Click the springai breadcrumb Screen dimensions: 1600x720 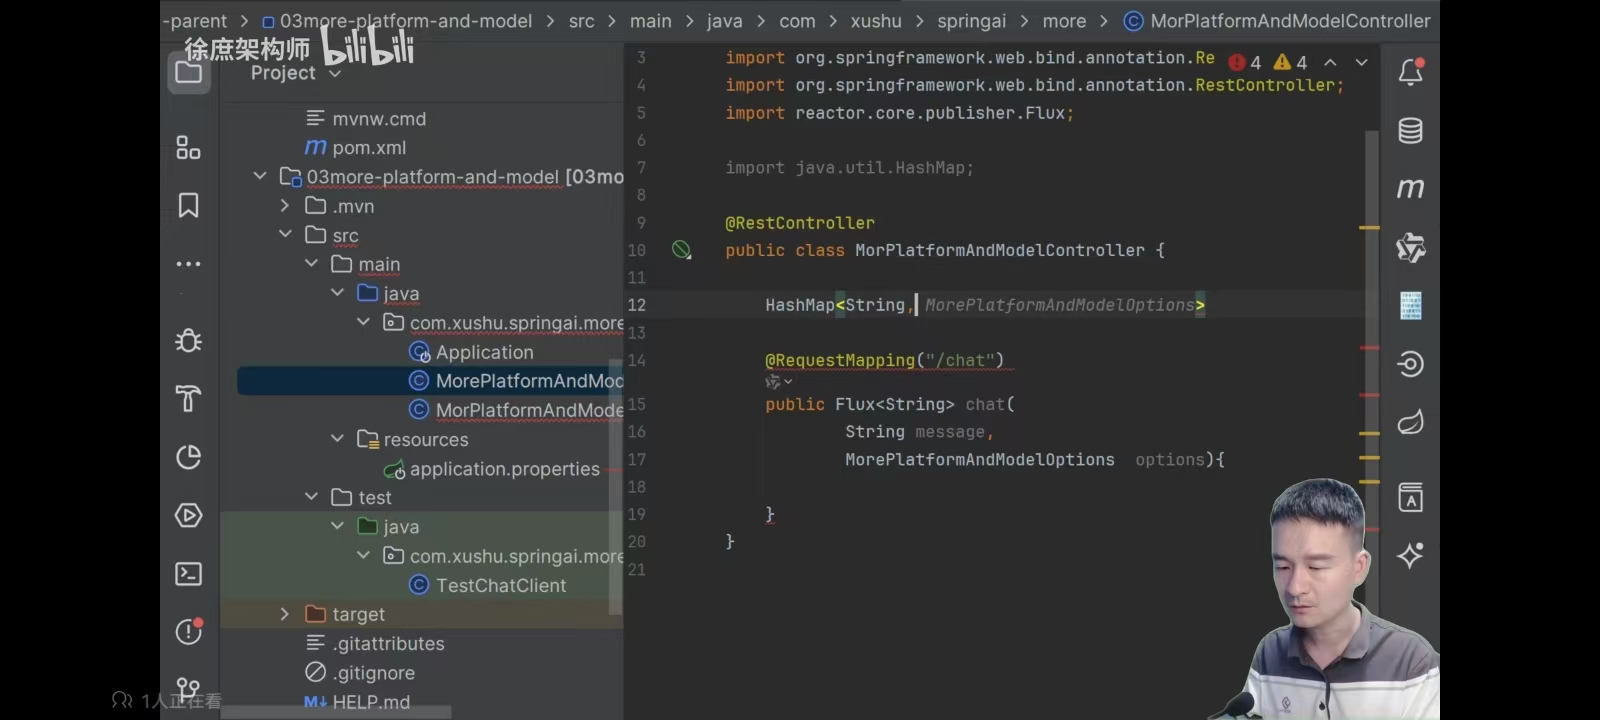[x=972, y=21]
